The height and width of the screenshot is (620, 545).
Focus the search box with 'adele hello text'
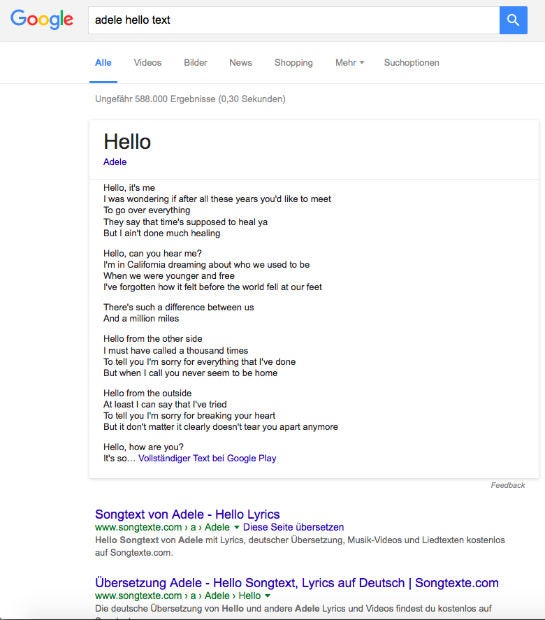tap(294, 20)
